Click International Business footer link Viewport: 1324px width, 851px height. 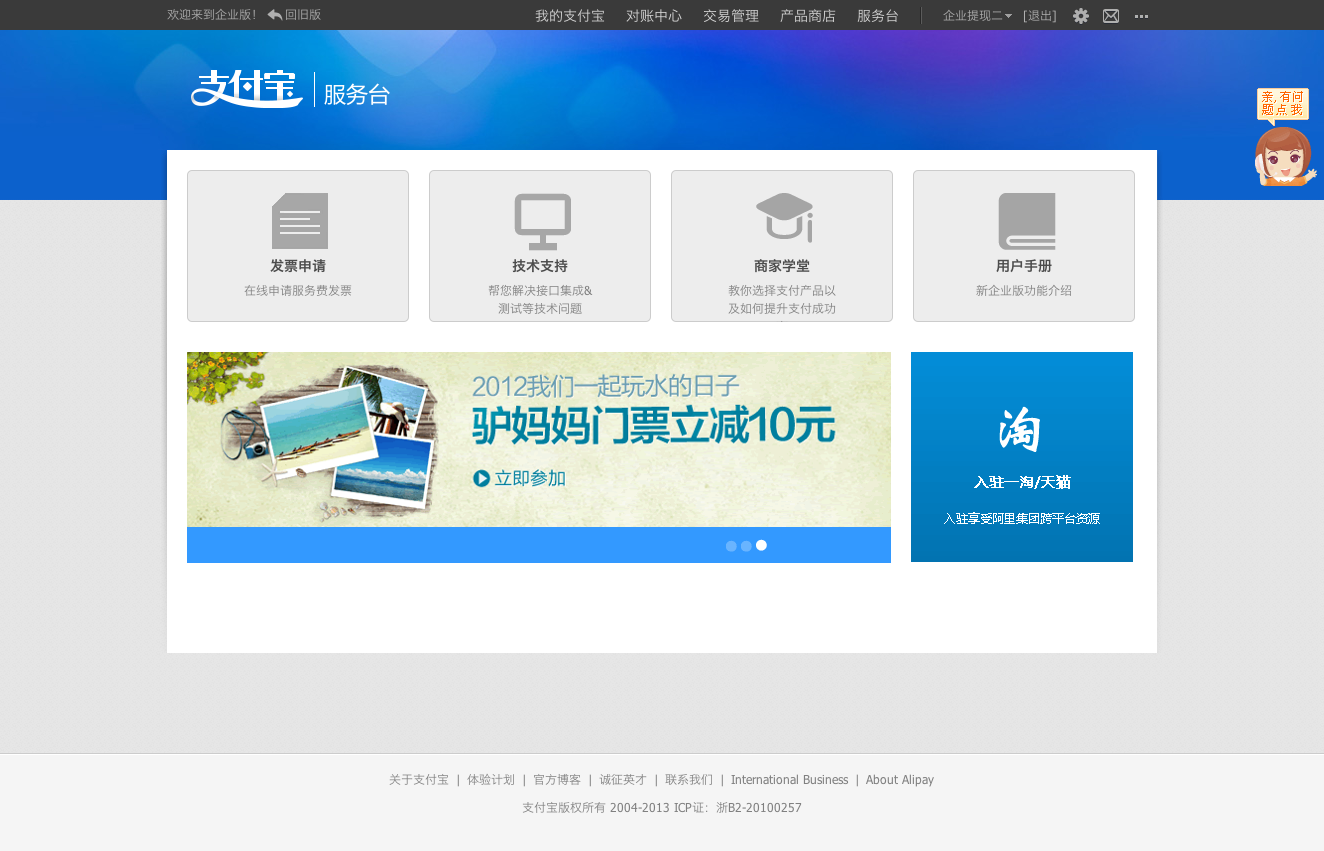click(x=790, y=780)
